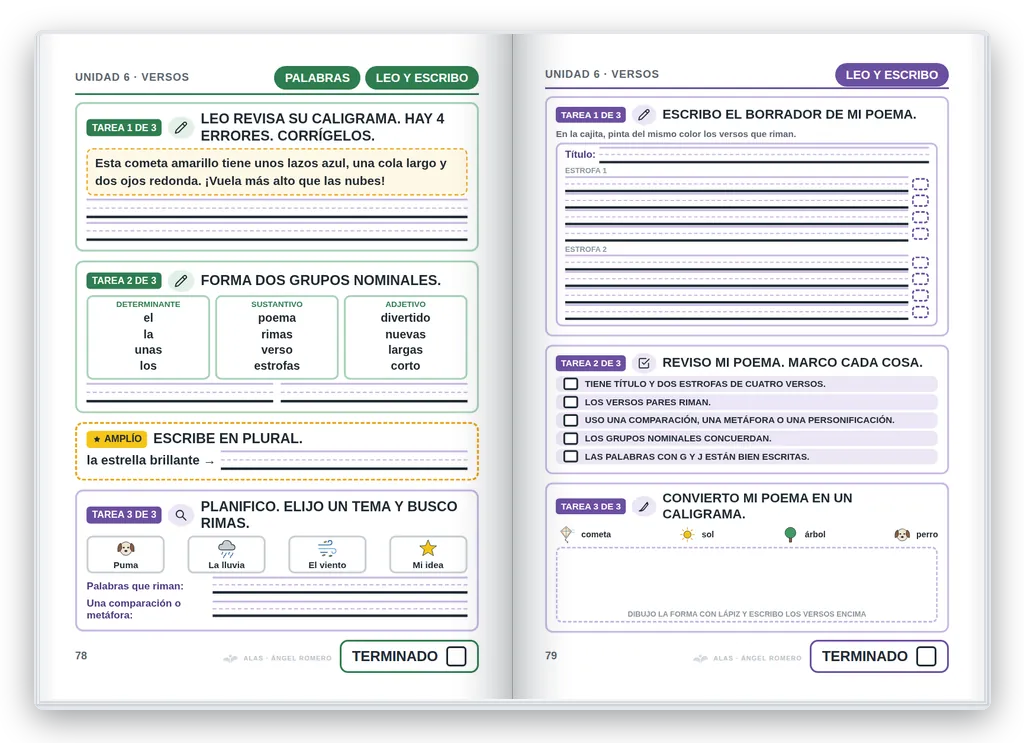Check the TERMINADO box on page 78
The image size is (1024, 743).
point(456,656)
